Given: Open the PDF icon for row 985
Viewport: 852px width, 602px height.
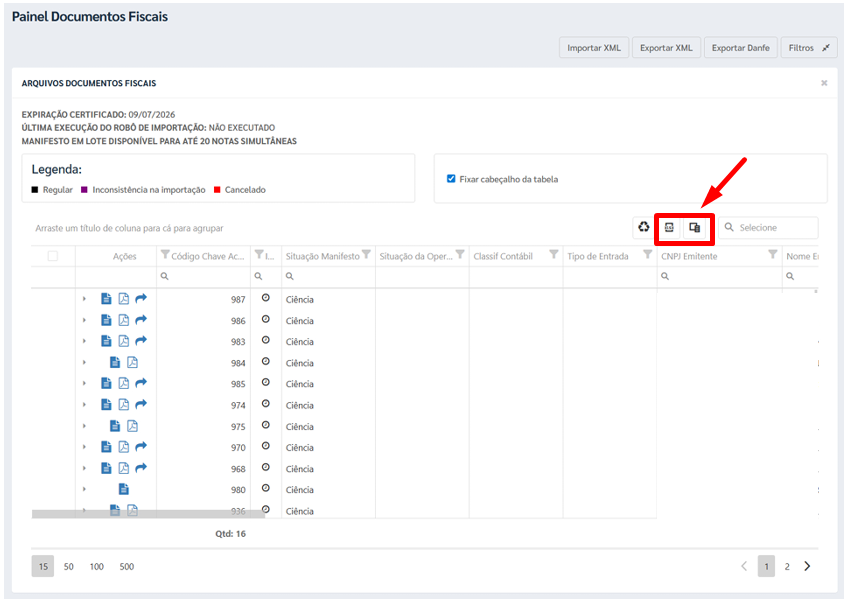Looking at the screenshot, I should (124, 383).
